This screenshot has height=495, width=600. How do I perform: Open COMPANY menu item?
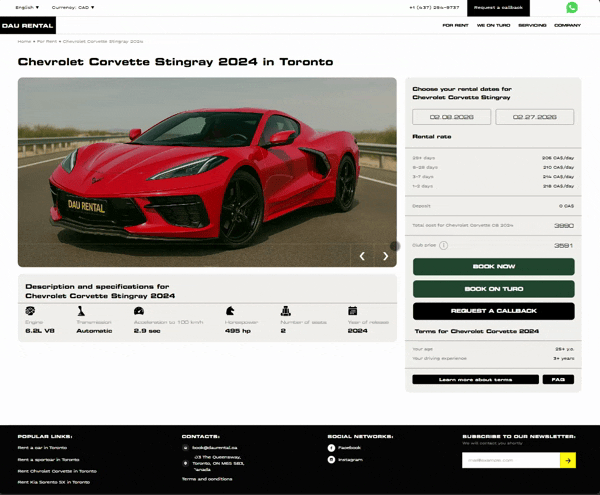click(567, 25)
